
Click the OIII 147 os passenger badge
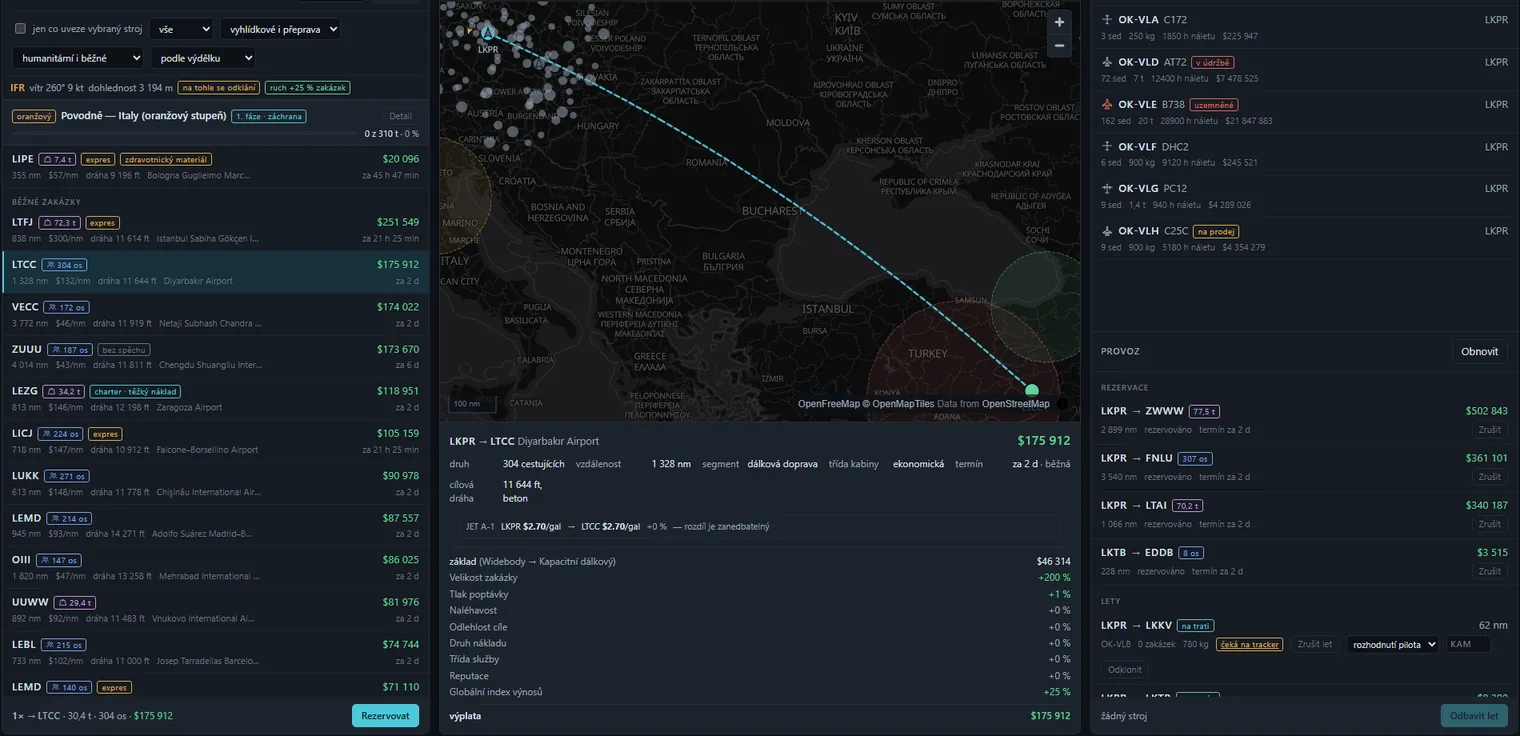(x=59, y=561)
